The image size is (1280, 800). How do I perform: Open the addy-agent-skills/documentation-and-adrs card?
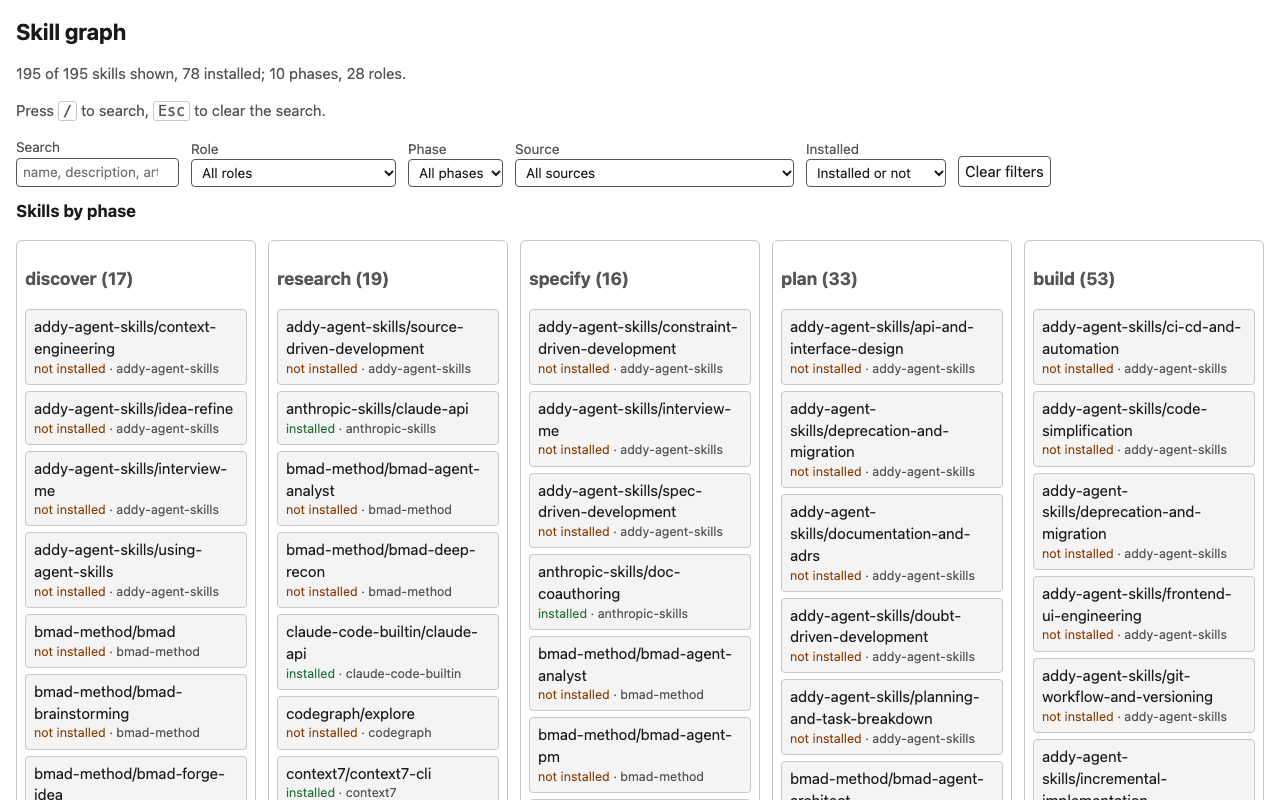tap(892, 543)
